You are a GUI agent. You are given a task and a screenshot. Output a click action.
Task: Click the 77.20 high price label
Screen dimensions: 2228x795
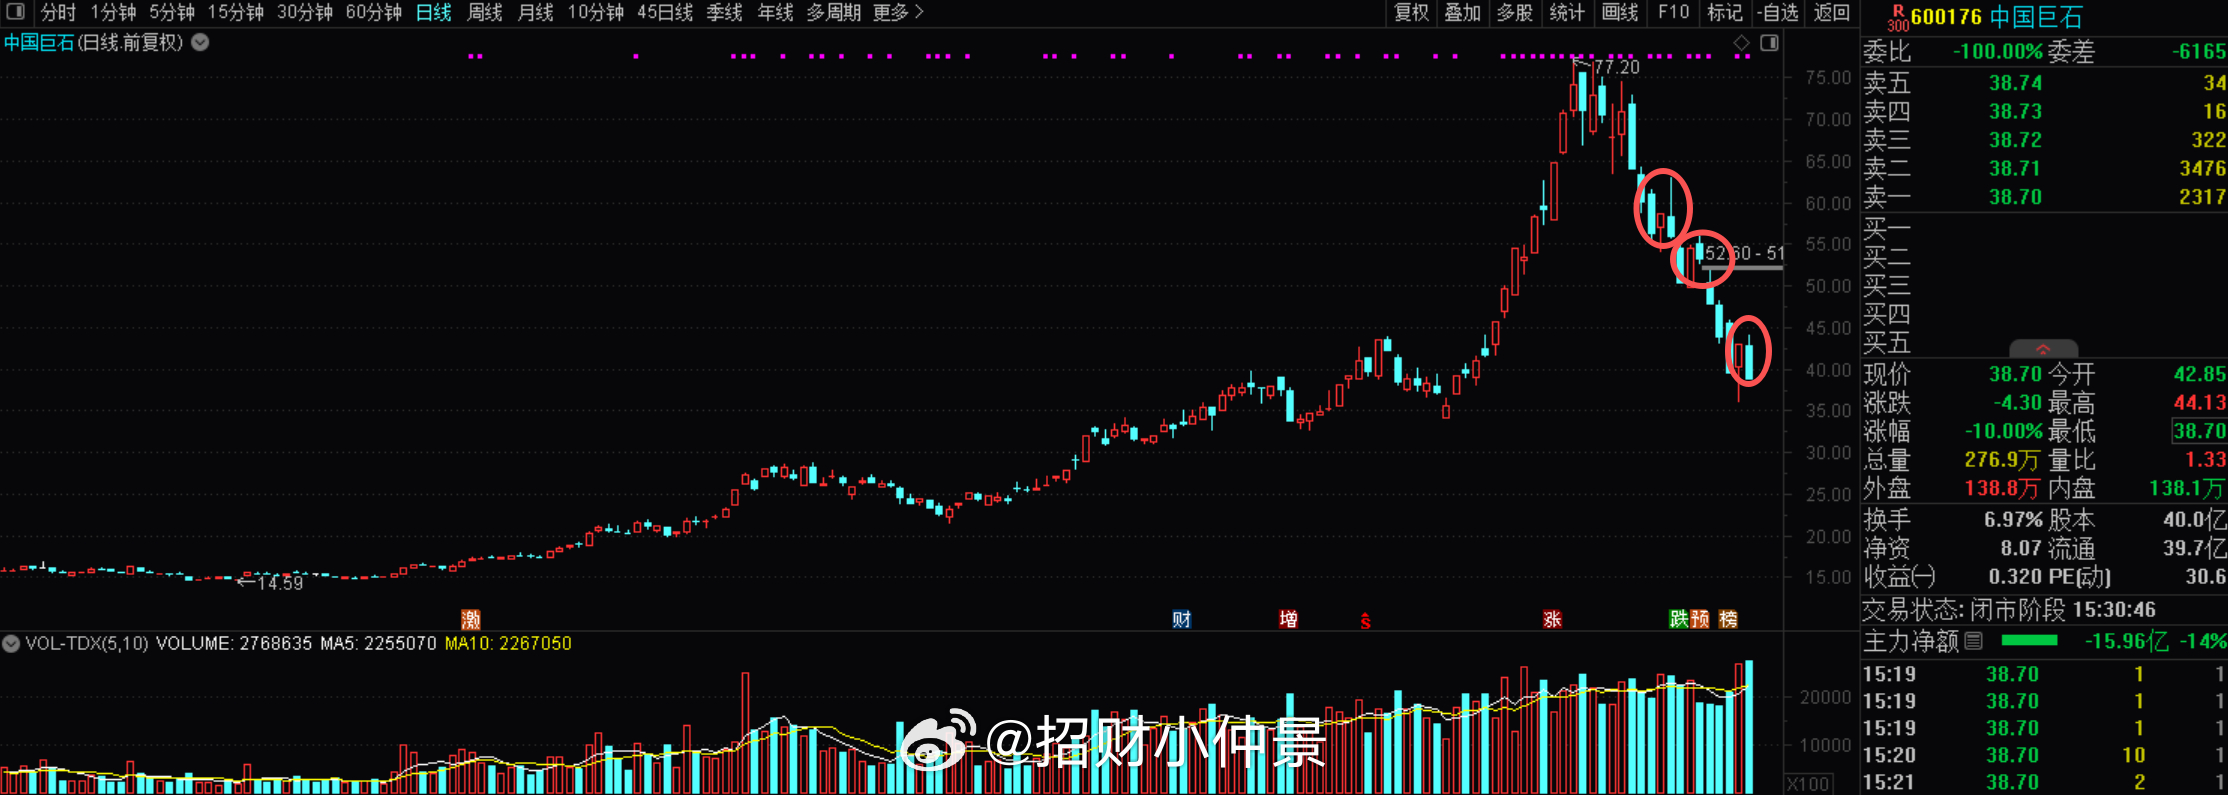(x=1616, y=67)
